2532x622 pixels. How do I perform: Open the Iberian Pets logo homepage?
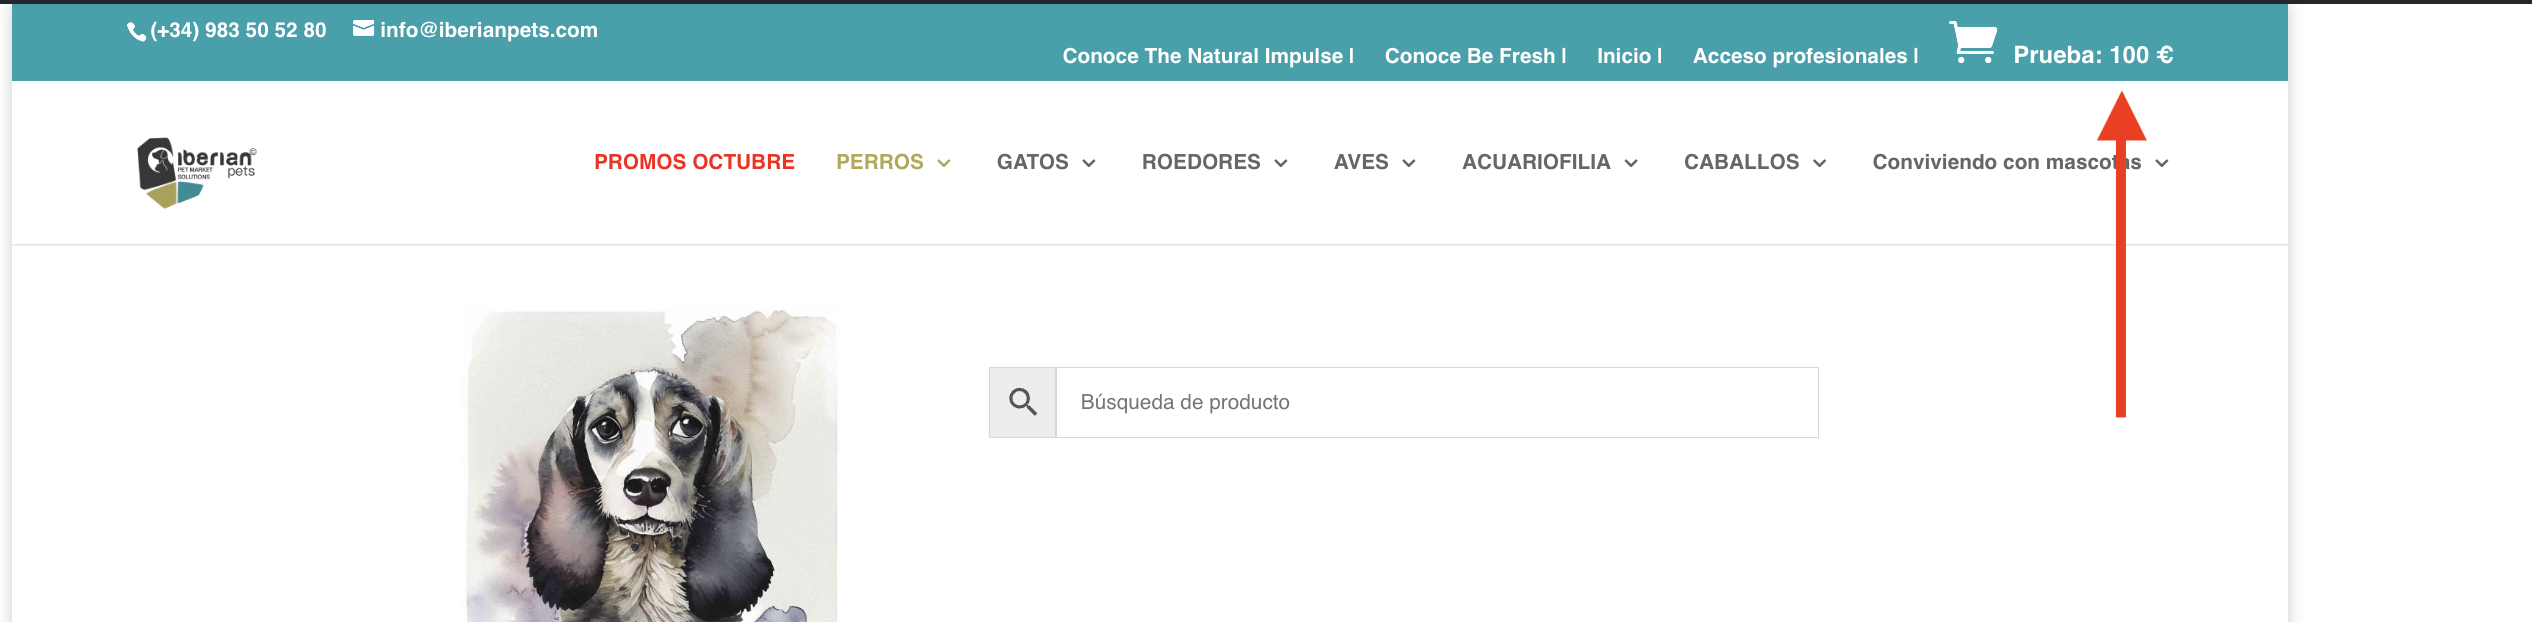tap(197, 172)
